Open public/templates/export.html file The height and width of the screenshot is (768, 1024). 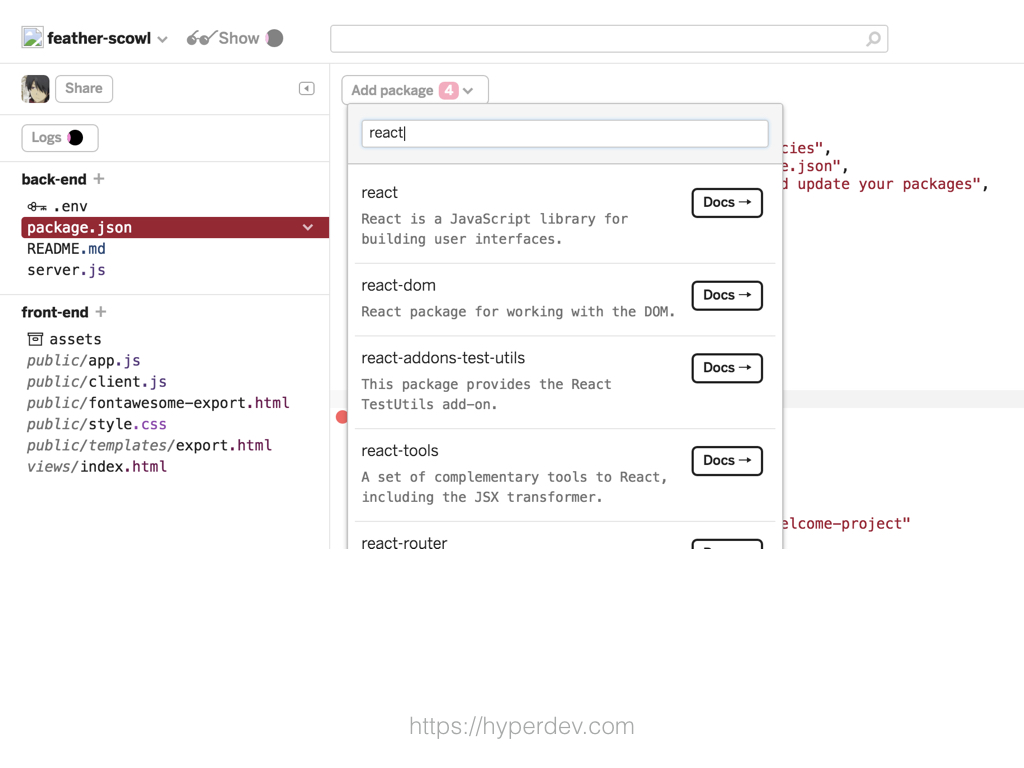[150, 445]
